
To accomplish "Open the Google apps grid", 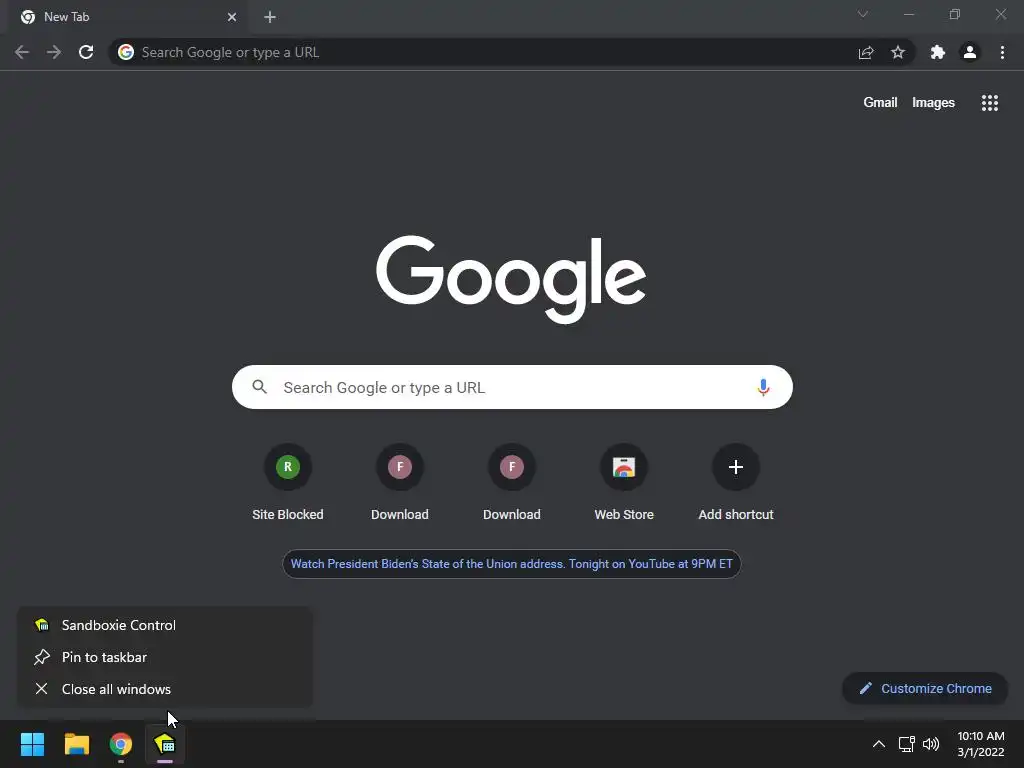I will tap(990, 103).
